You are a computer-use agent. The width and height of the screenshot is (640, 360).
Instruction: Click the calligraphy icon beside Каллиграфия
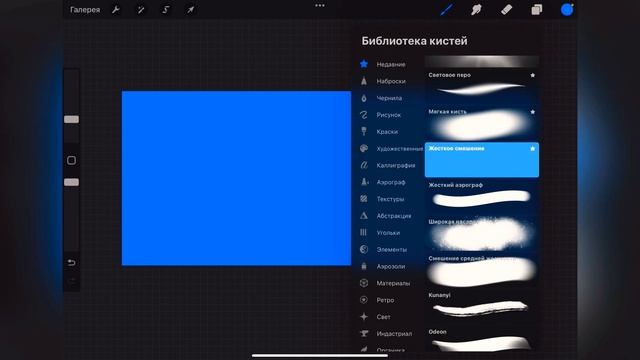tap(364, 165)
